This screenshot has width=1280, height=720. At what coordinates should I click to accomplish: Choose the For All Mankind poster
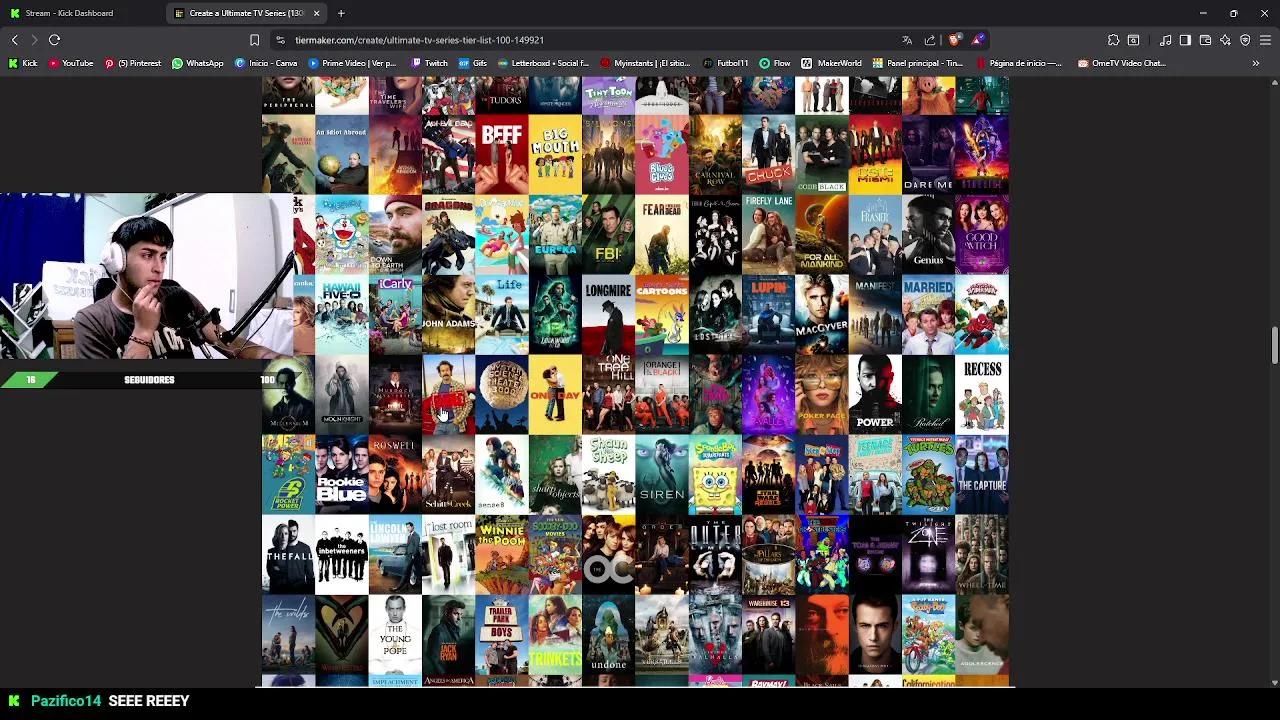point(822,235)
